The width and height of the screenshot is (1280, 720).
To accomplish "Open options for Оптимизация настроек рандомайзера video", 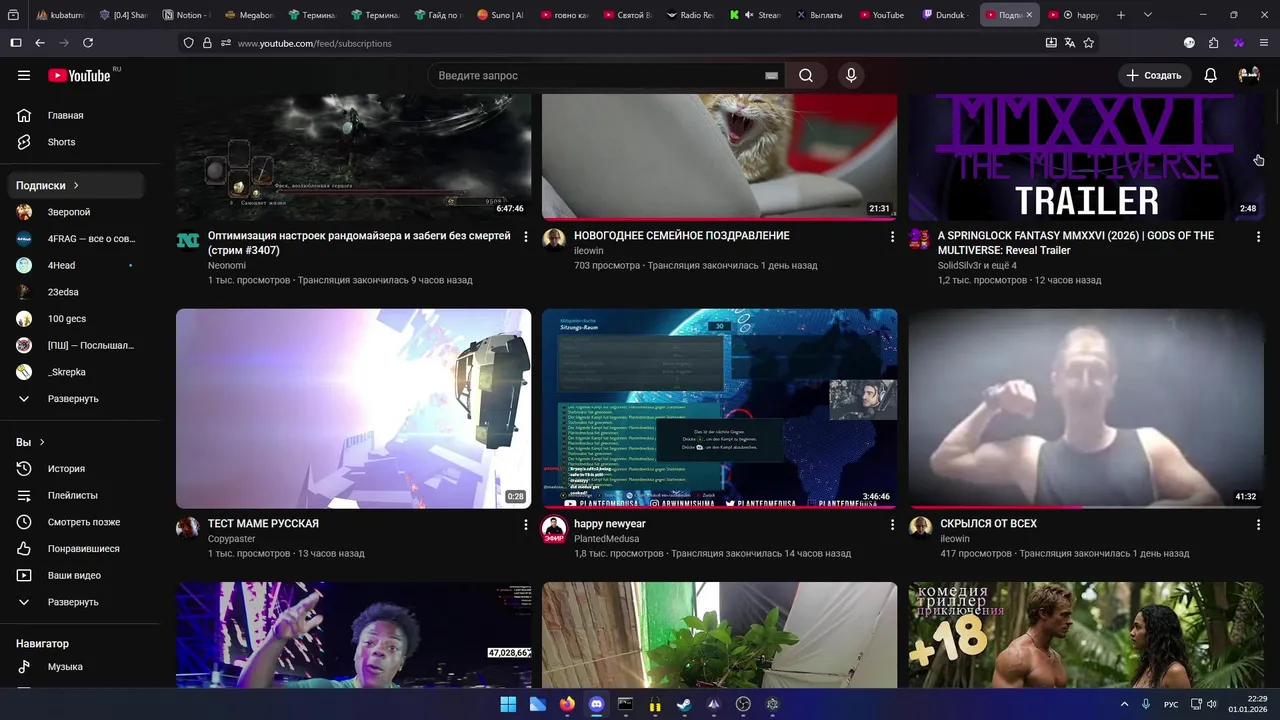I will (x=526, y=237).
